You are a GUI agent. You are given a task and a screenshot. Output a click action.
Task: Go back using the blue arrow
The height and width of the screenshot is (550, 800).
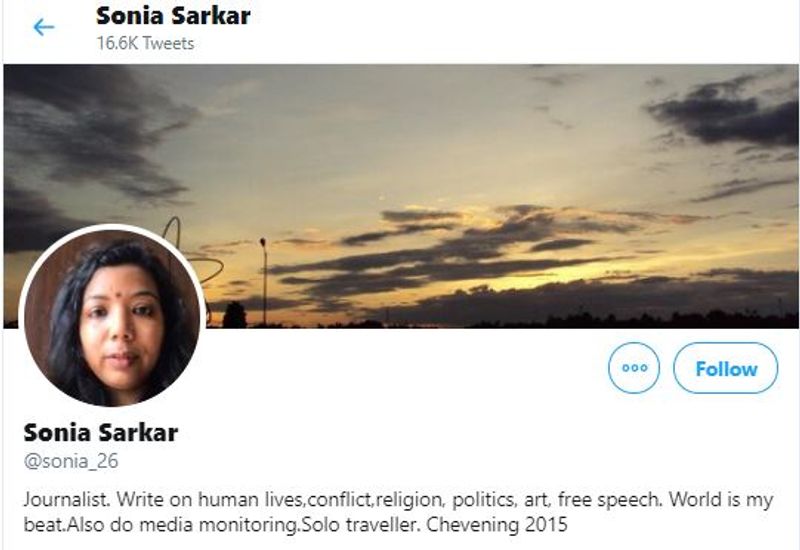[x=44, y=27]
